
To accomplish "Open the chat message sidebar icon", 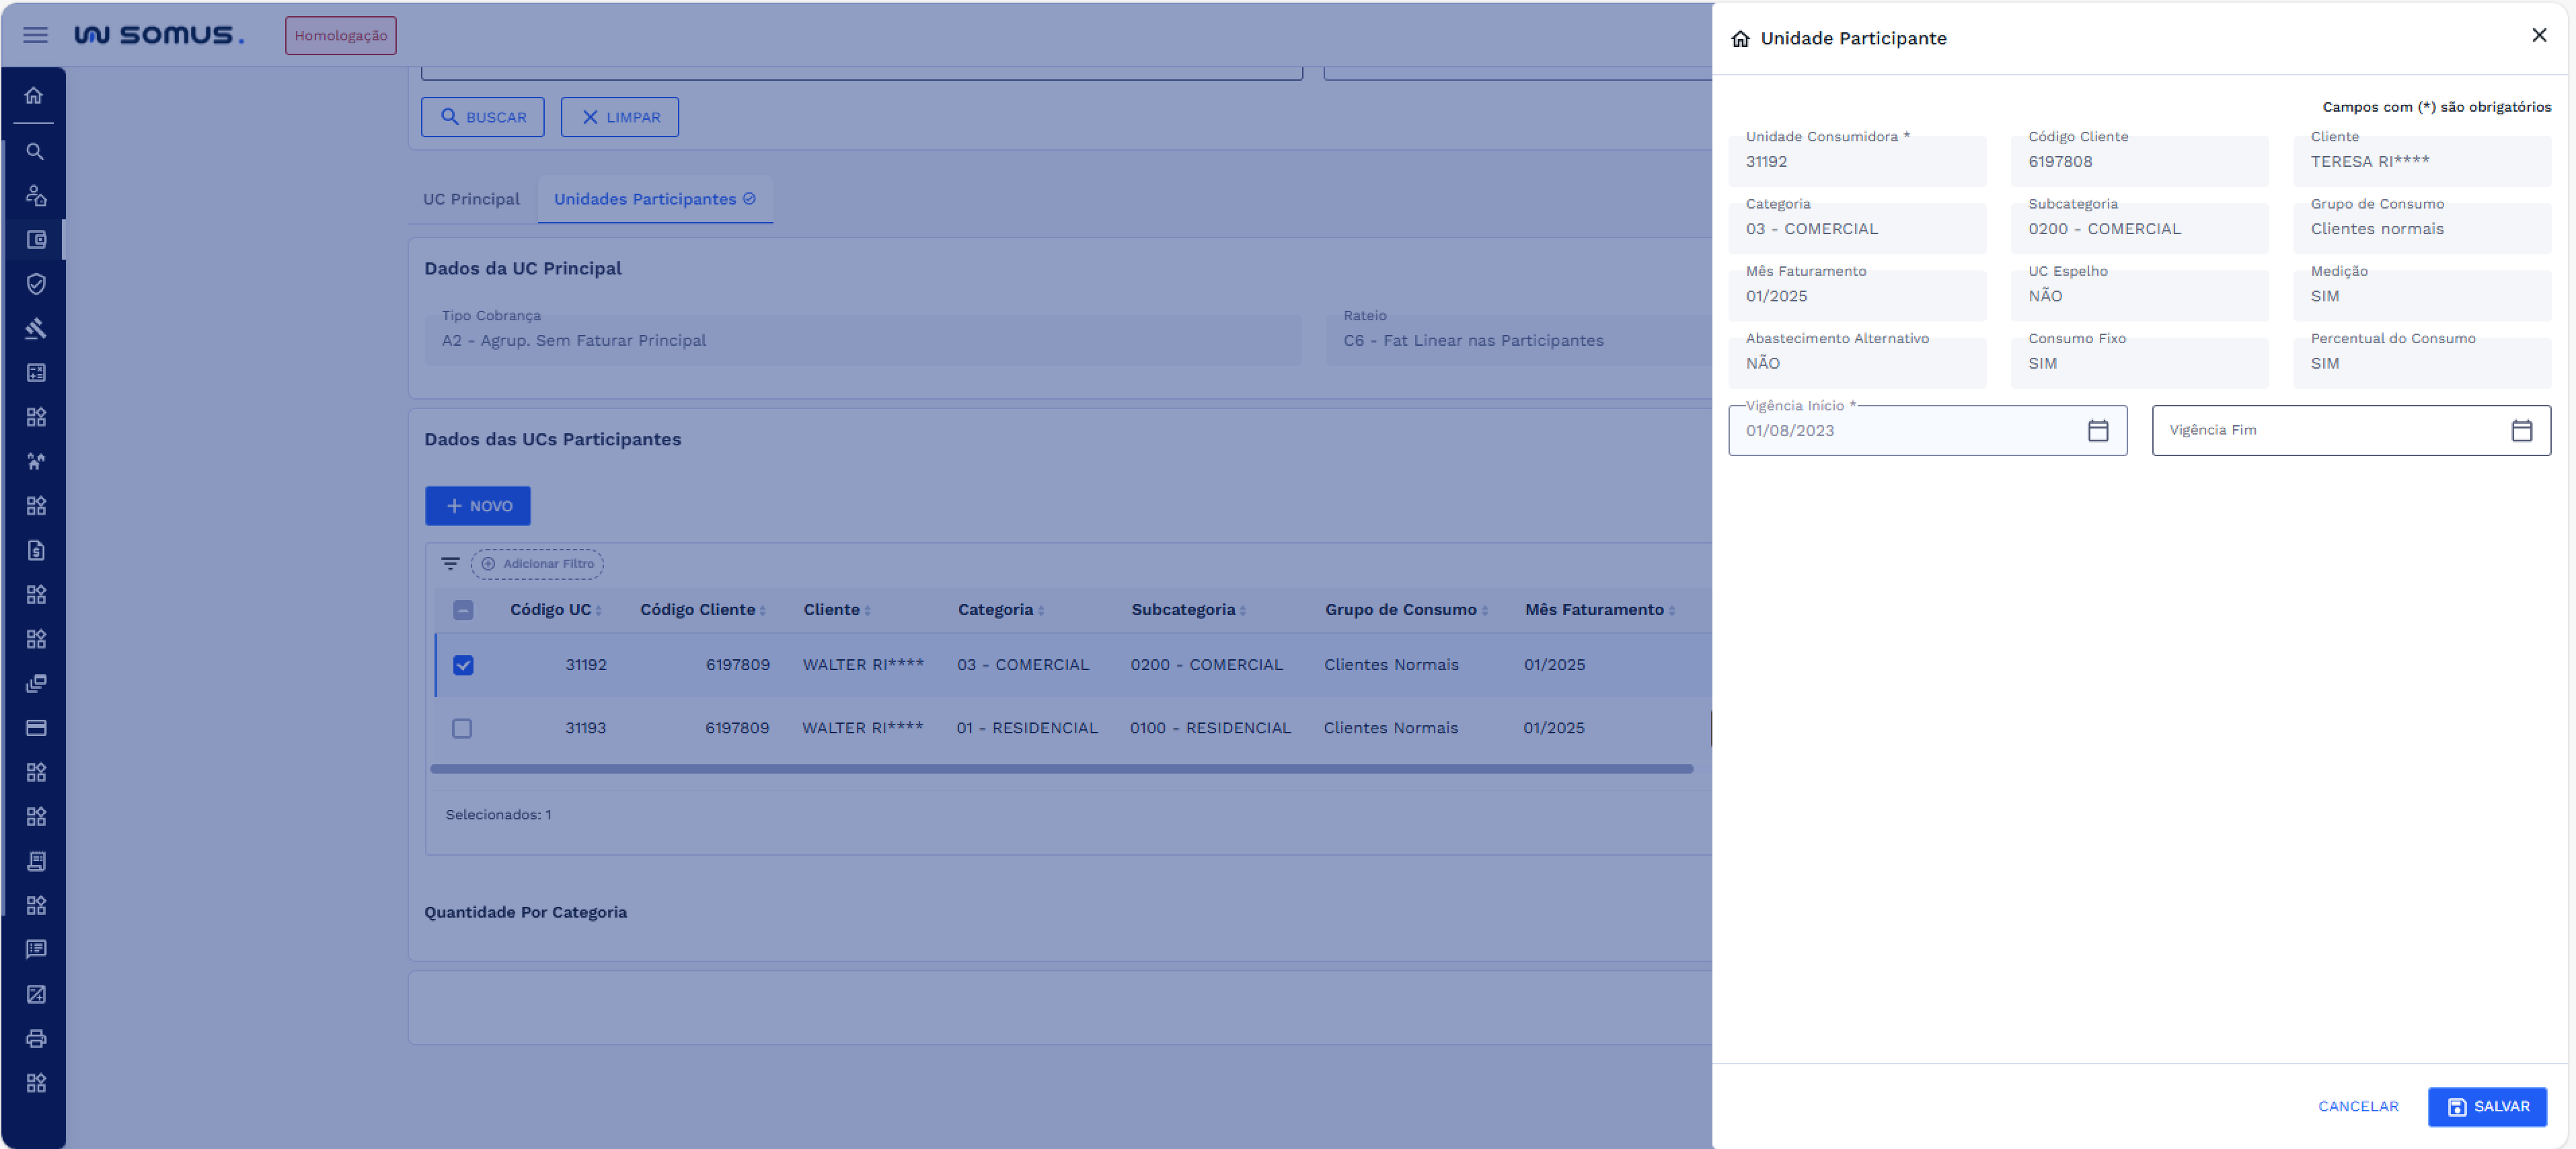I will [x=36, y=949].
